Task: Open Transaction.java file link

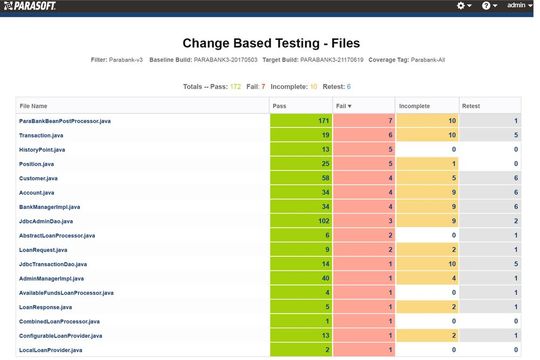Action: coord(41,135)
